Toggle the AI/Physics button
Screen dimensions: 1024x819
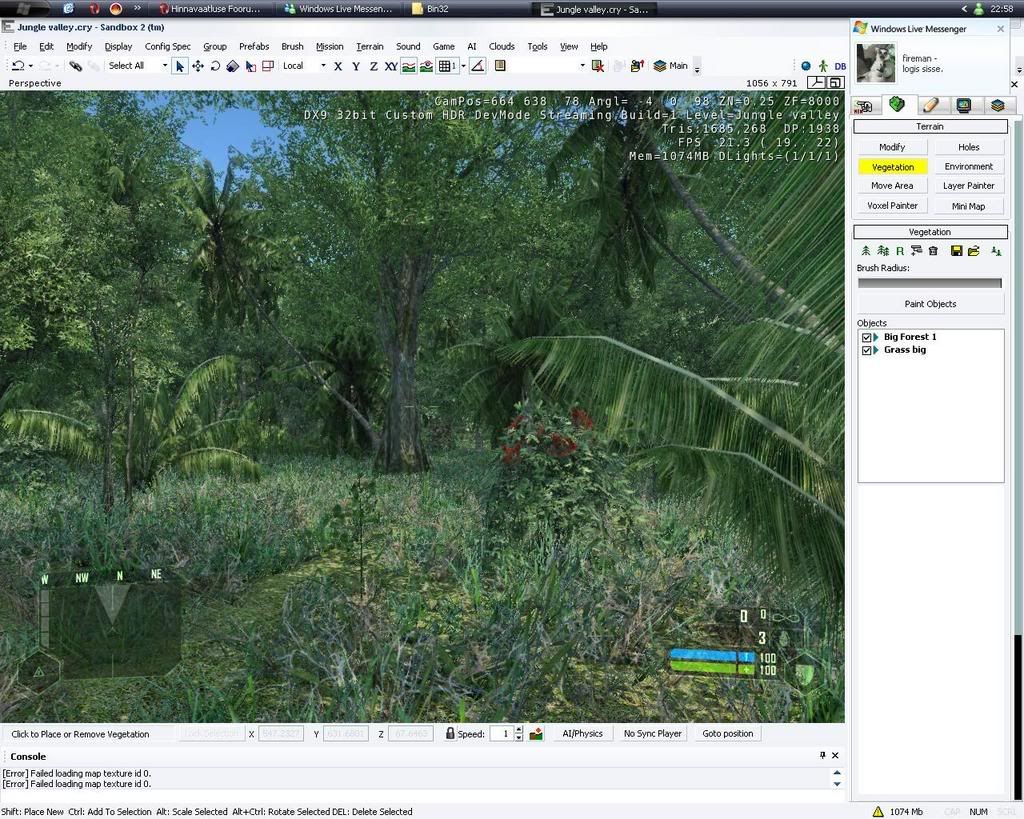[583, 734]
